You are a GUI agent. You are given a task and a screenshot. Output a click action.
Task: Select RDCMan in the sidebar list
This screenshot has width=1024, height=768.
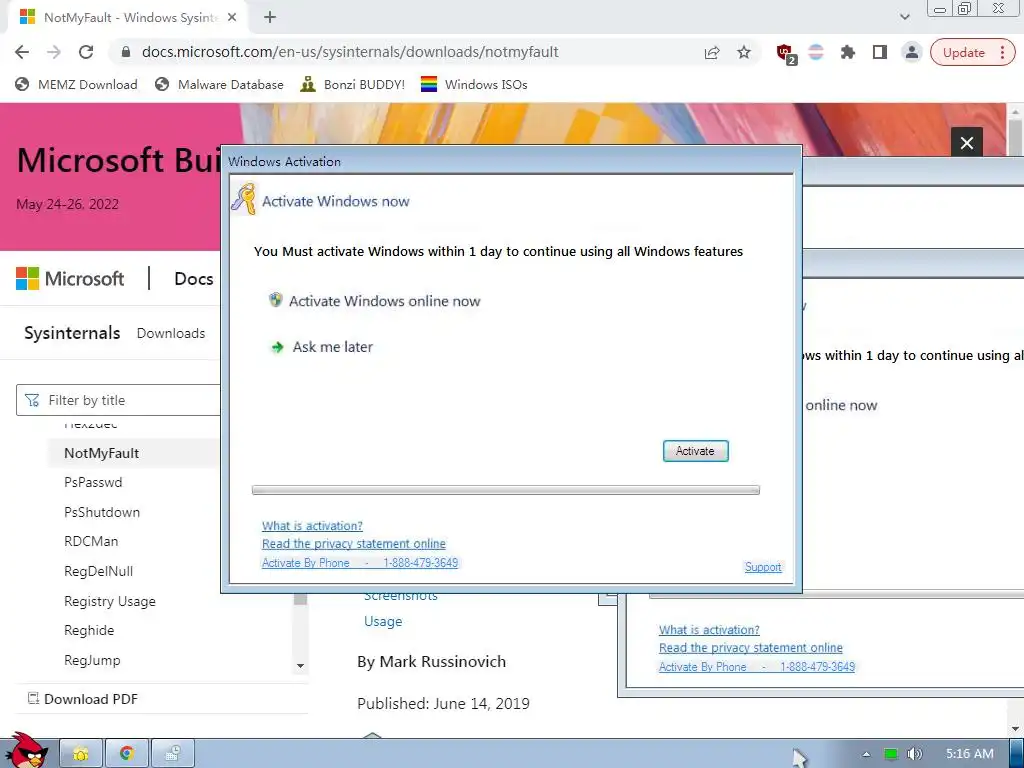(x=91, y=541)
